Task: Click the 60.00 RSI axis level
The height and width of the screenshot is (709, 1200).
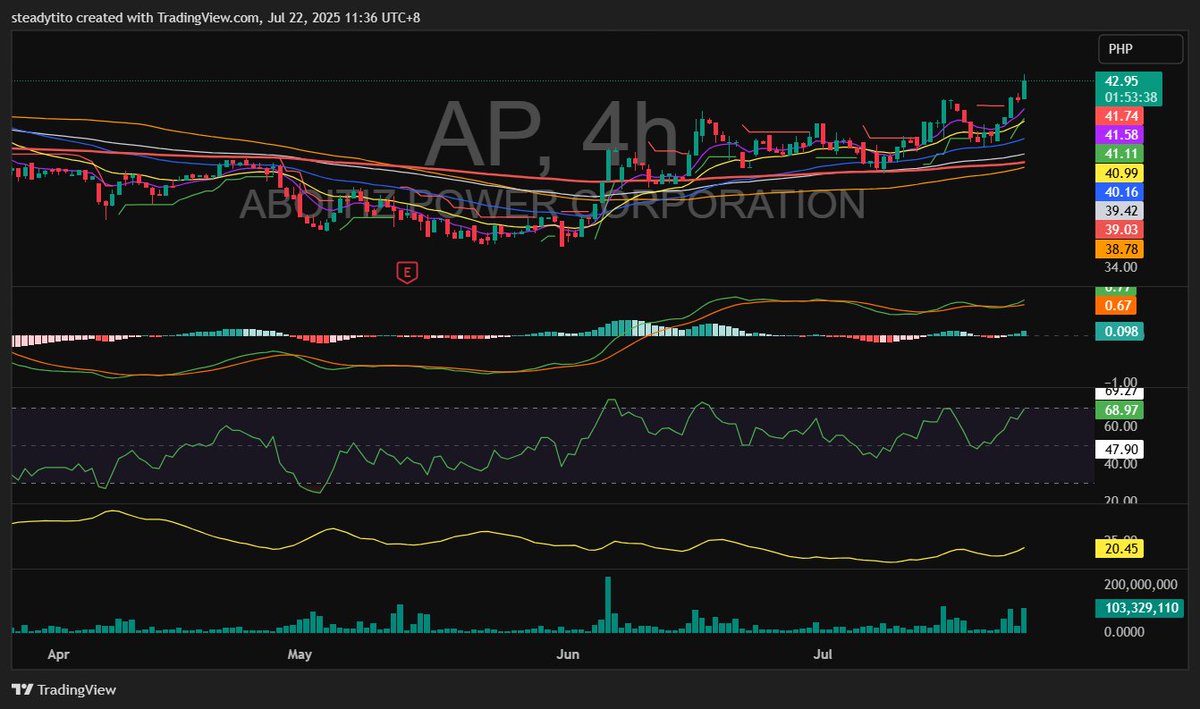Action: click(1120, 426)
